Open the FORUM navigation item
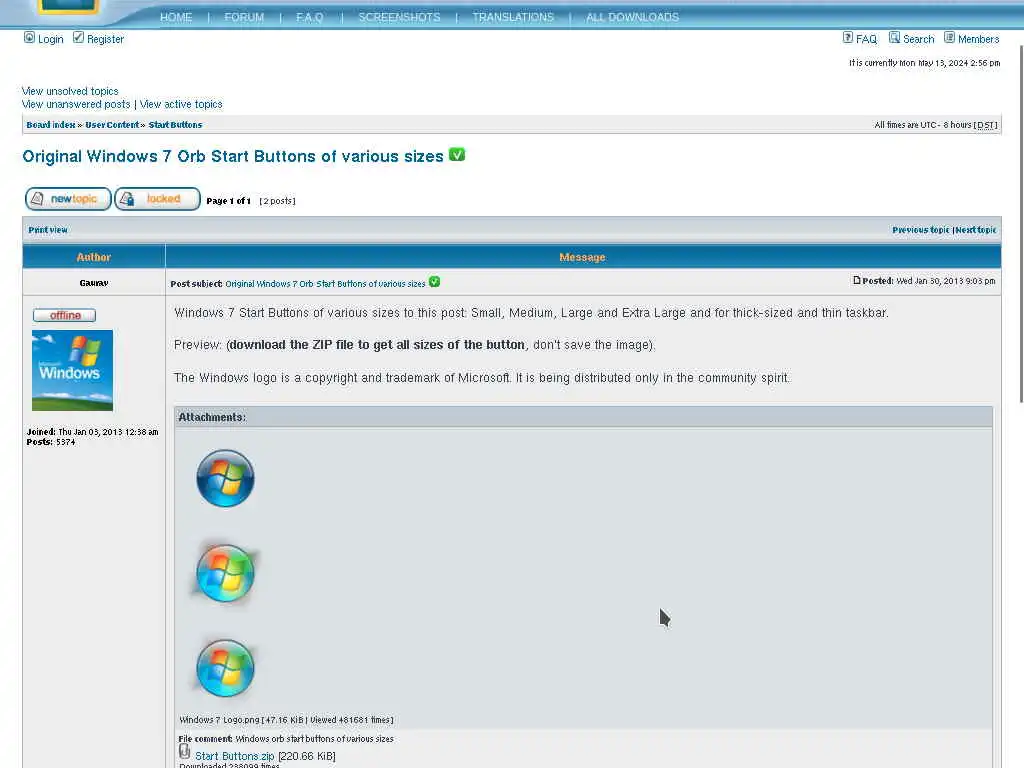The height and width of the screenshot is (768, 1024). pyautogui.click(x=244, y=17)
